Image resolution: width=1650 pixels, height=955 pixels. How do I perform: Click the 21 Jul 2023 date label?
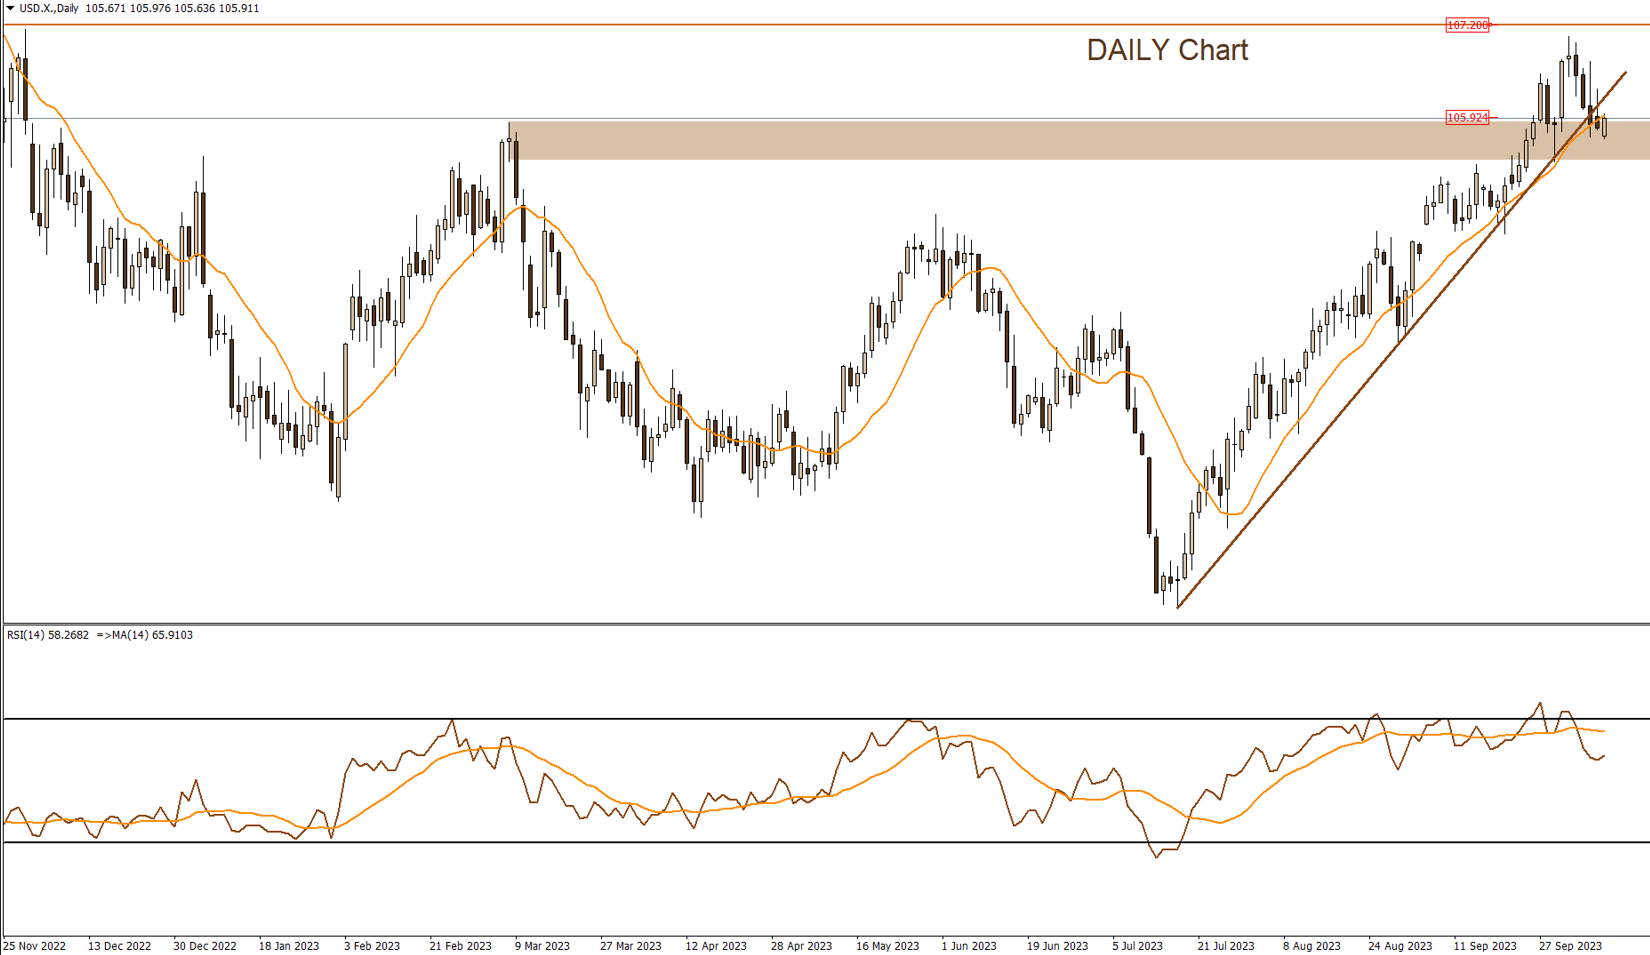(x=1226, y=946)
